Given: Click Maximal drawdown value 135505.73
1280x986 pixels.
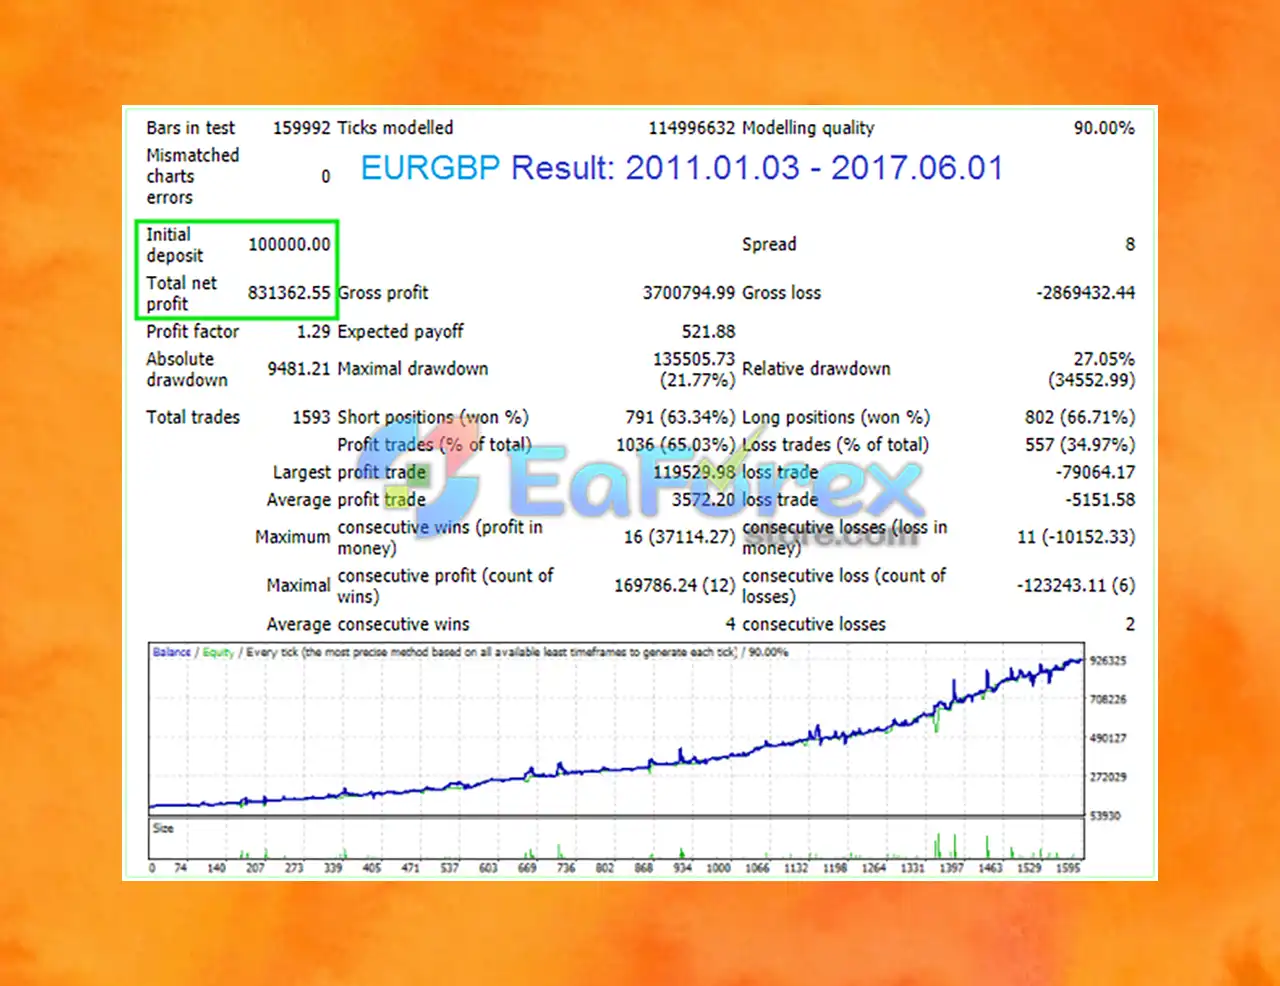Looking at the screenshot, I should tap(694, 359).
